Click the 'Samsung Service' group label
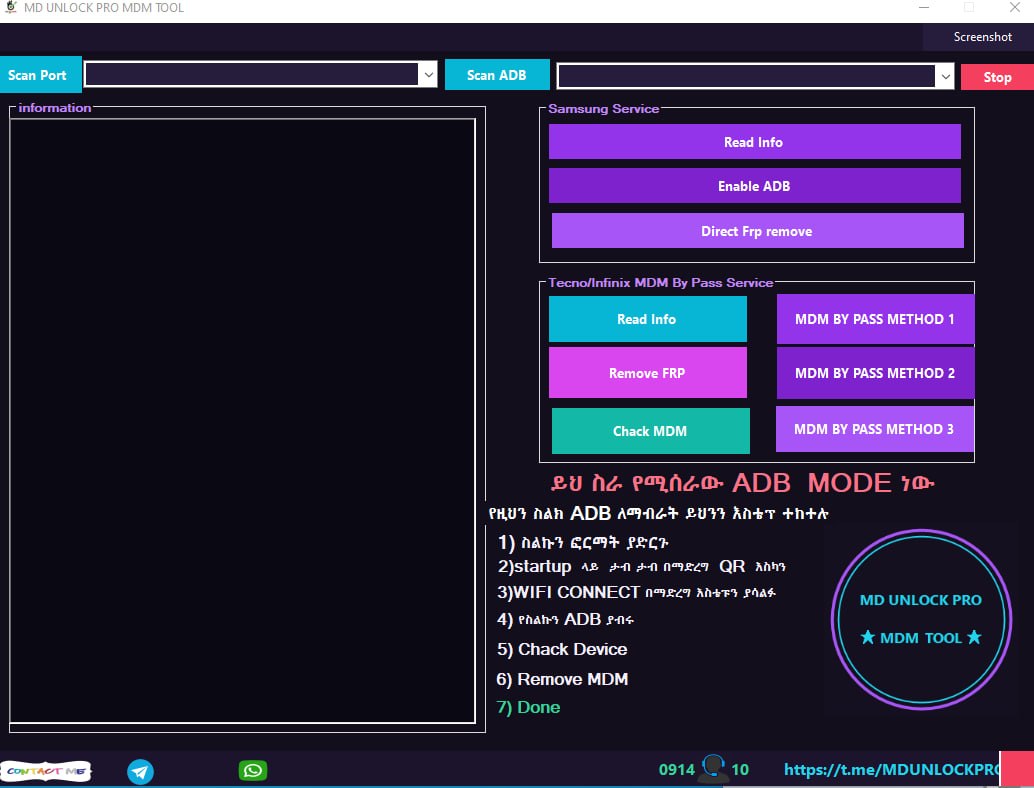Screen dimensions: 1034x788 click(603, 109)
